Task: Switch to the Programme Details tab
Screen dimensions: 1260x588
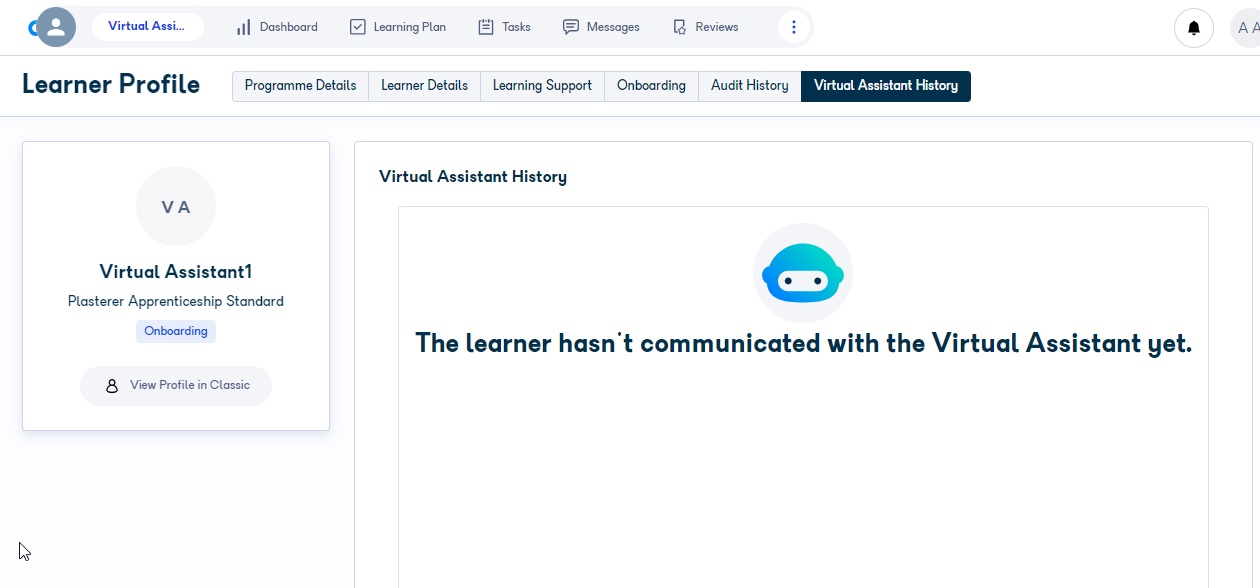Action: pyautogui.click(x=300, y=86)
